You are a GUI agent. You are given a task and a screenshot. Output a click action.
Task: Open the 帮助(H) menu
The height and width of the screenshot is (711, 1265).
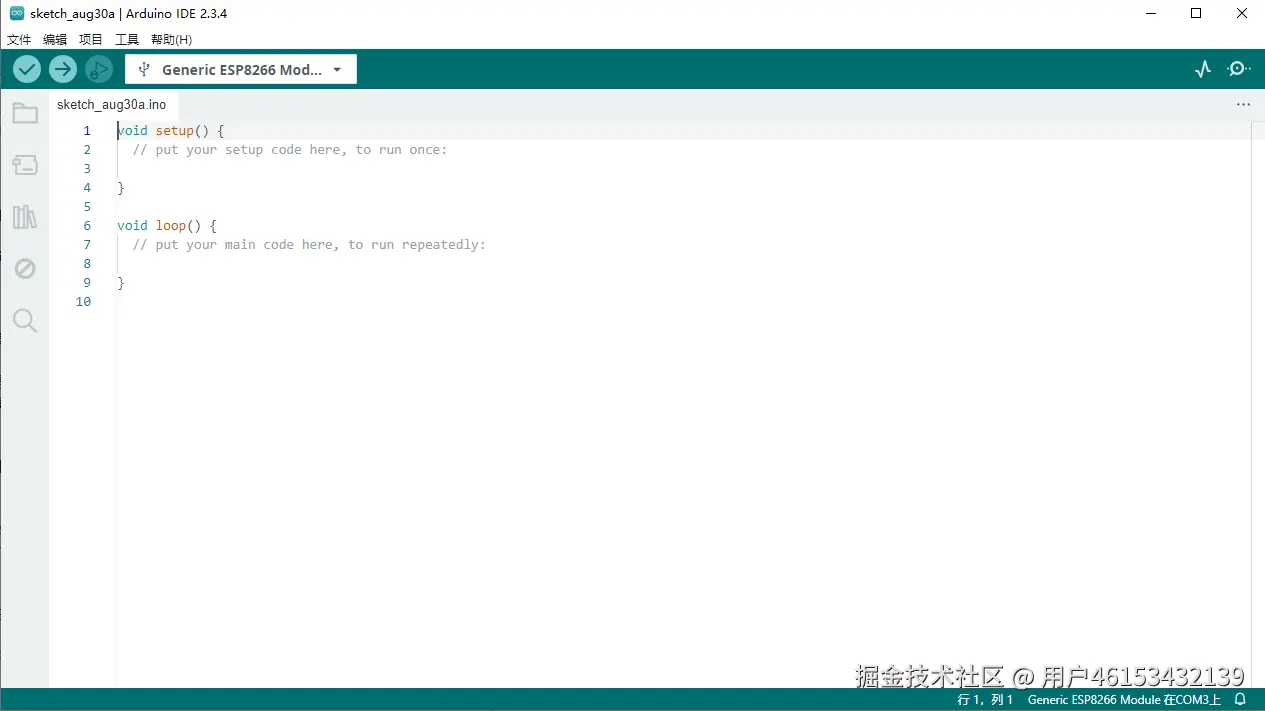tap(171, 40)
